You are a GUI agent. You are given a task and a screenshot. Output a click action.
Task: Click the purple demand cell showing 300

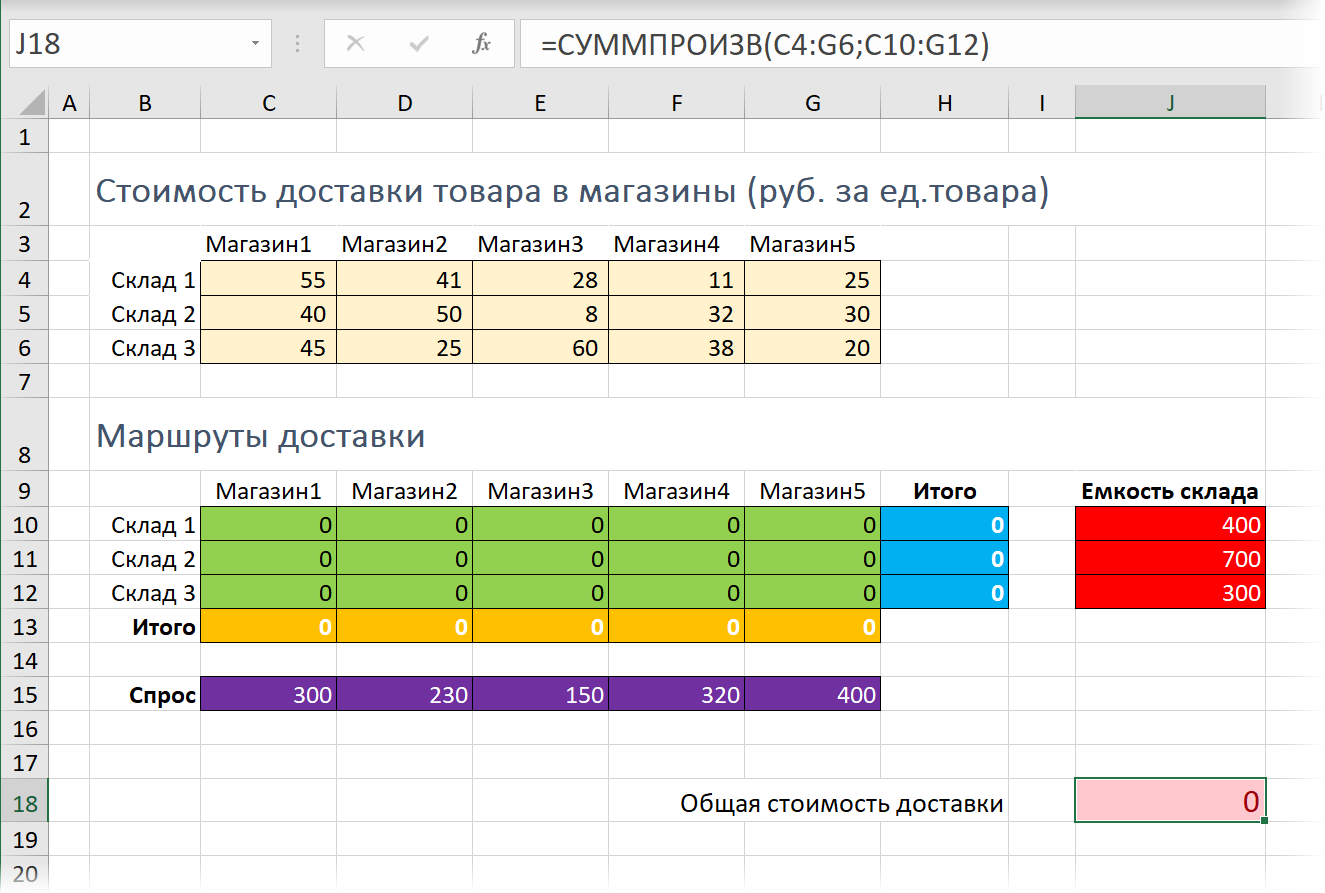tap(268, 694)
